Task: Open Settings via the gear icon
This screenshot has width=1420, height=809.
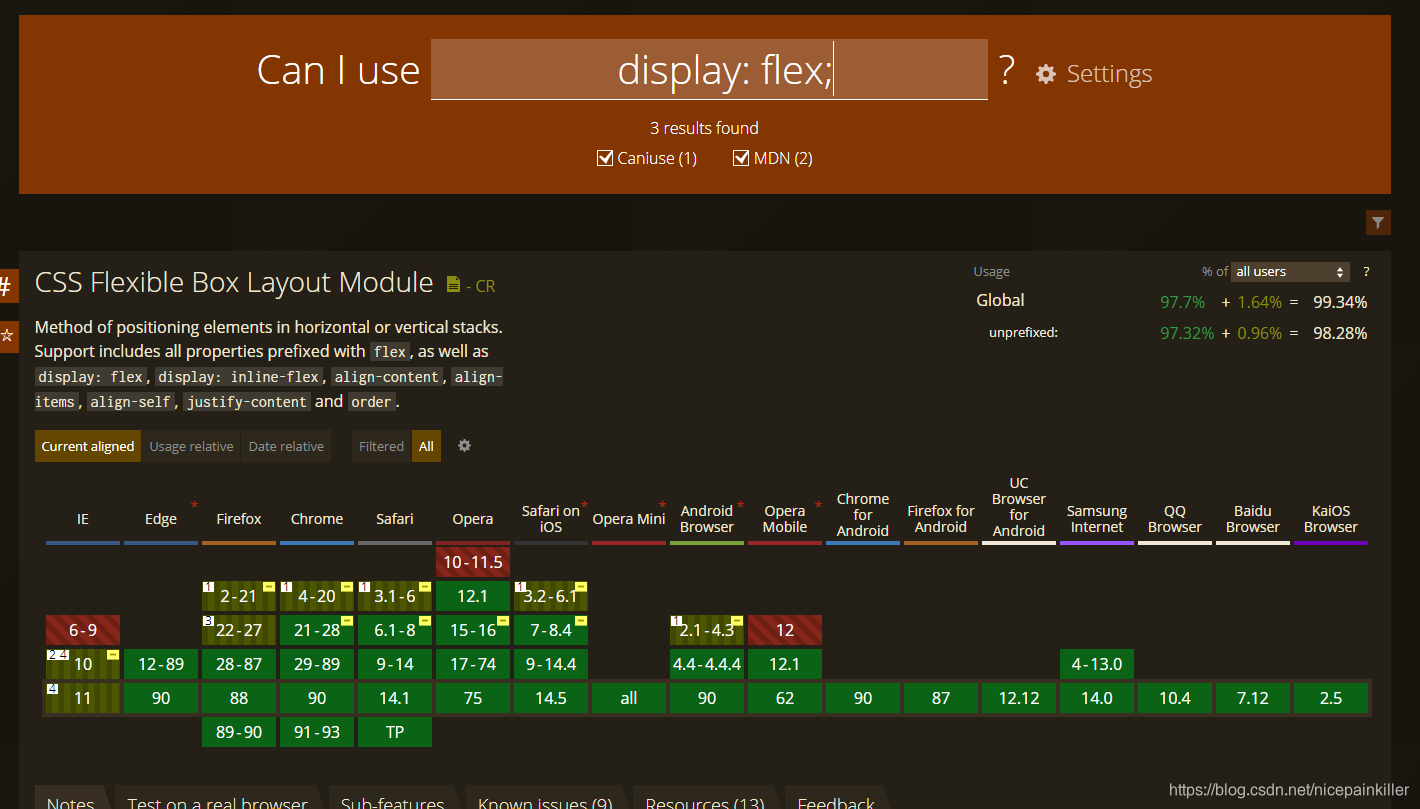Action: [x=1046, y=74]
